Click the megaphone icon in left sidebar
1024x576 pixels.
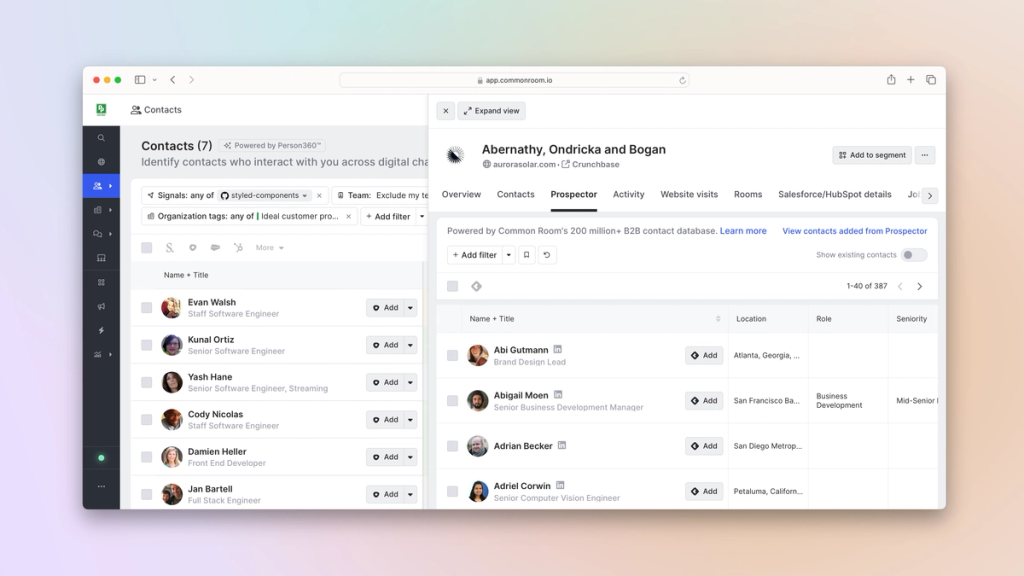[x=101, y=306]
